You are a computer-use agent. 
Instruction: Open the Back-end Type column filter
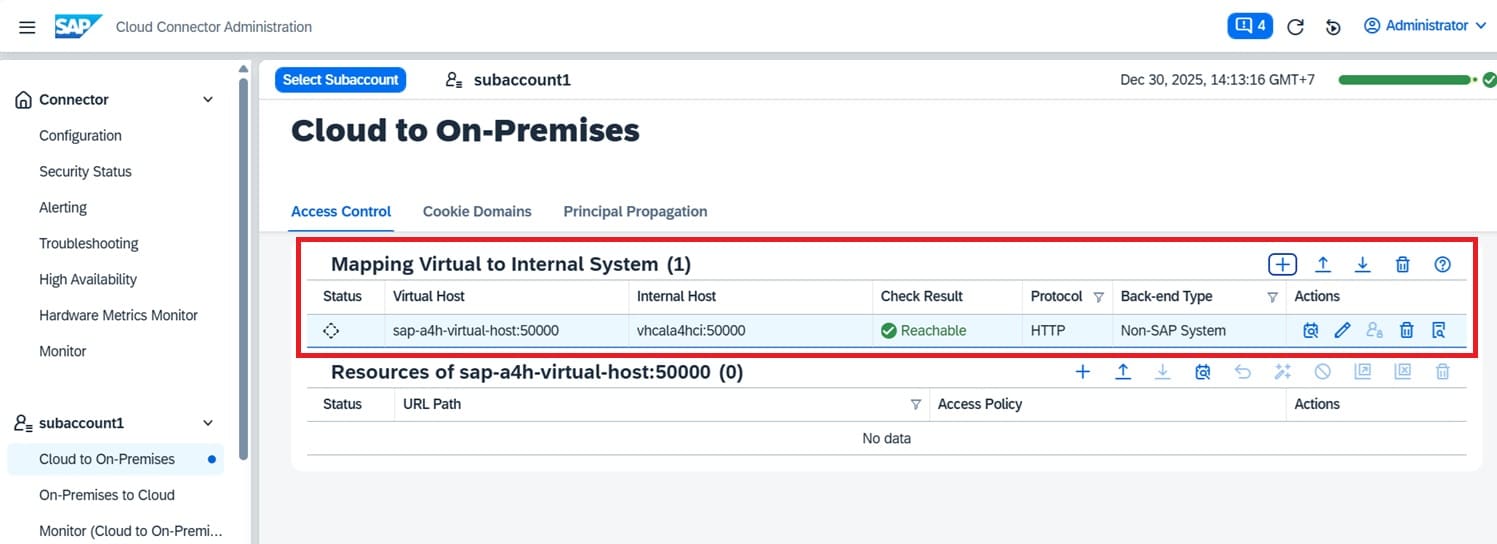point(1272,297)
